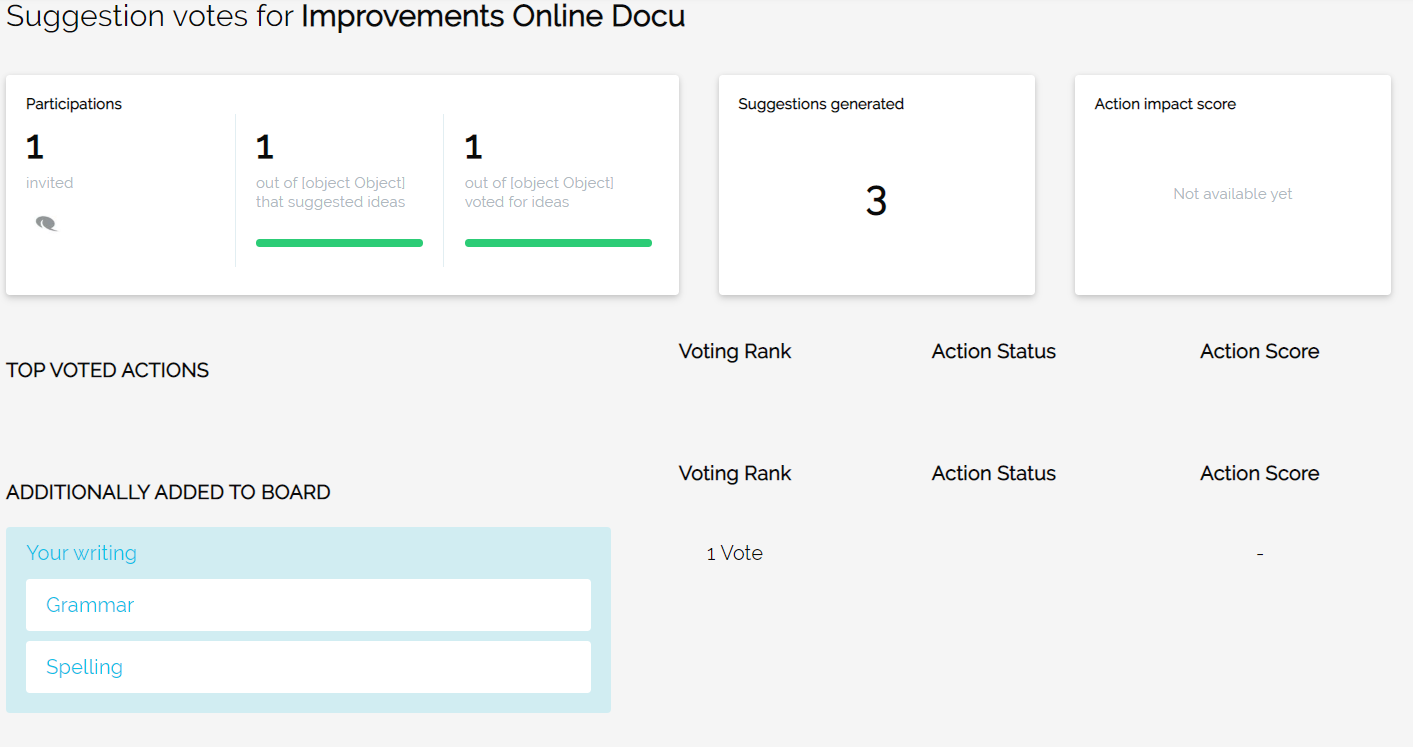
Task: Click the dash action score for Your writing
Action: pyautogui.click(x=1260, y=553)
